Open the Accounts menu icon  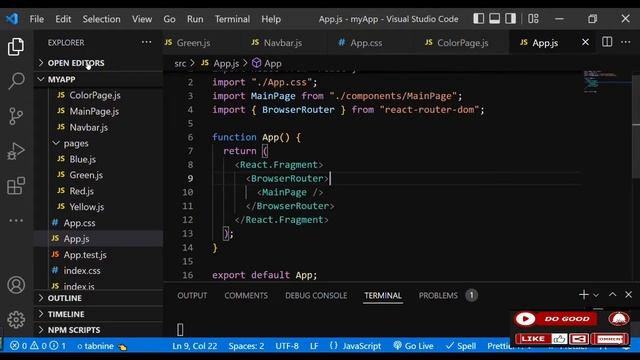click(x=16, y=285)
